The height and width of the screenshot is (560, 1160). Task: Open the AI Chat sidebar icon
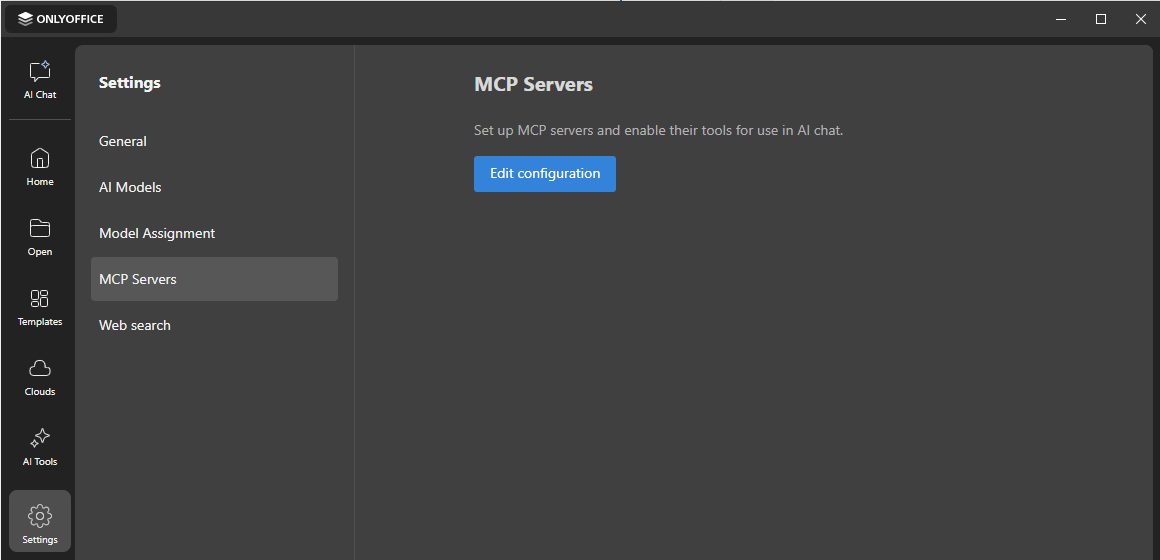click(x=40, y=80)
